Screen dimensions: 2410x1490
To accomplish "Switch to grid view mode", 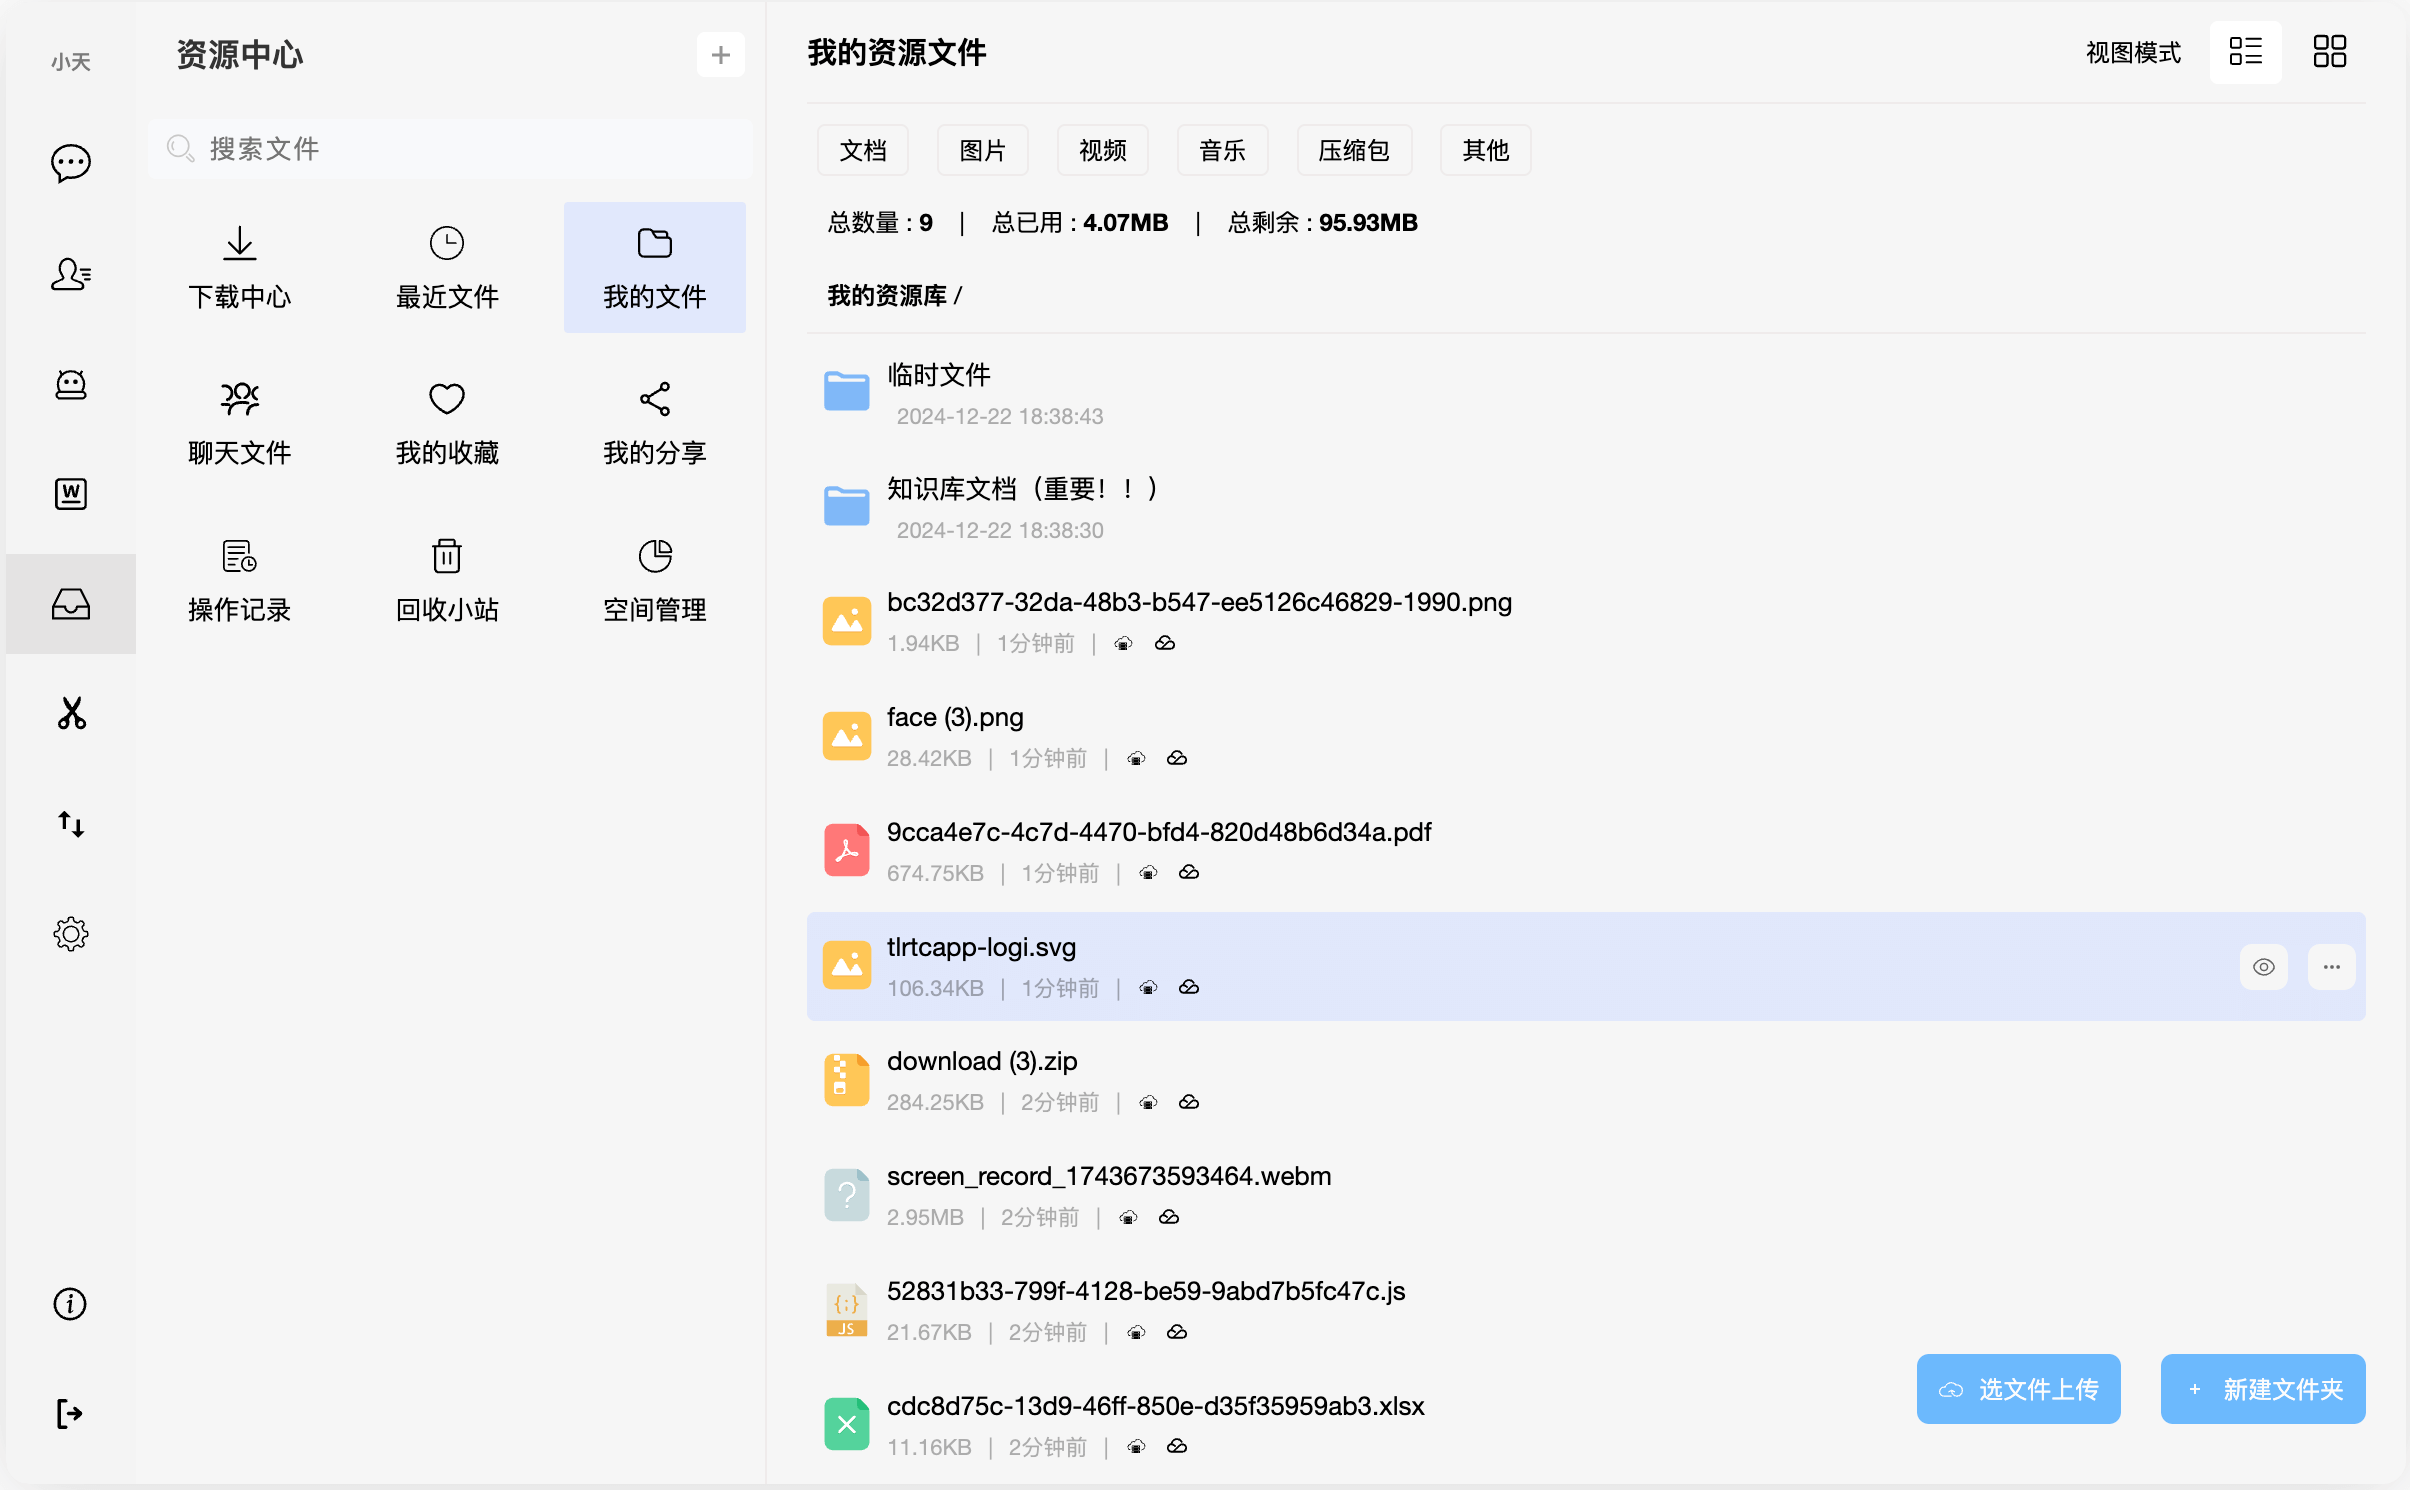I will 2329,52.
